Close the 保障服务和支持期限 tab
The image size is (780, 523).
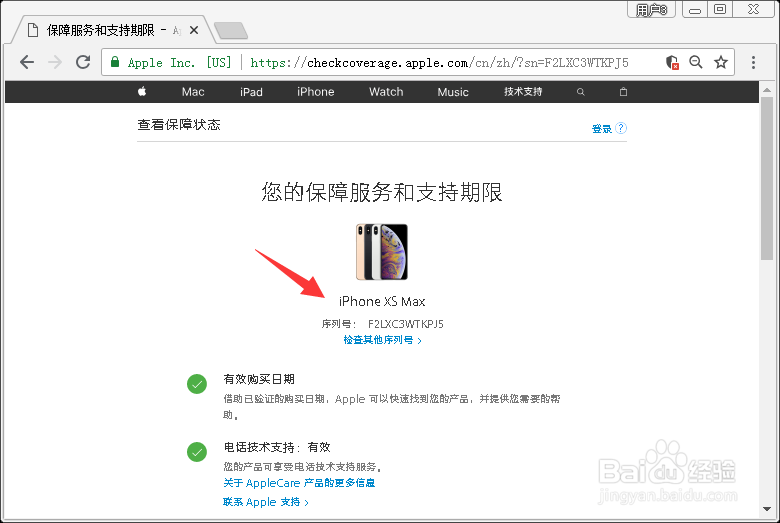point(194,30)
